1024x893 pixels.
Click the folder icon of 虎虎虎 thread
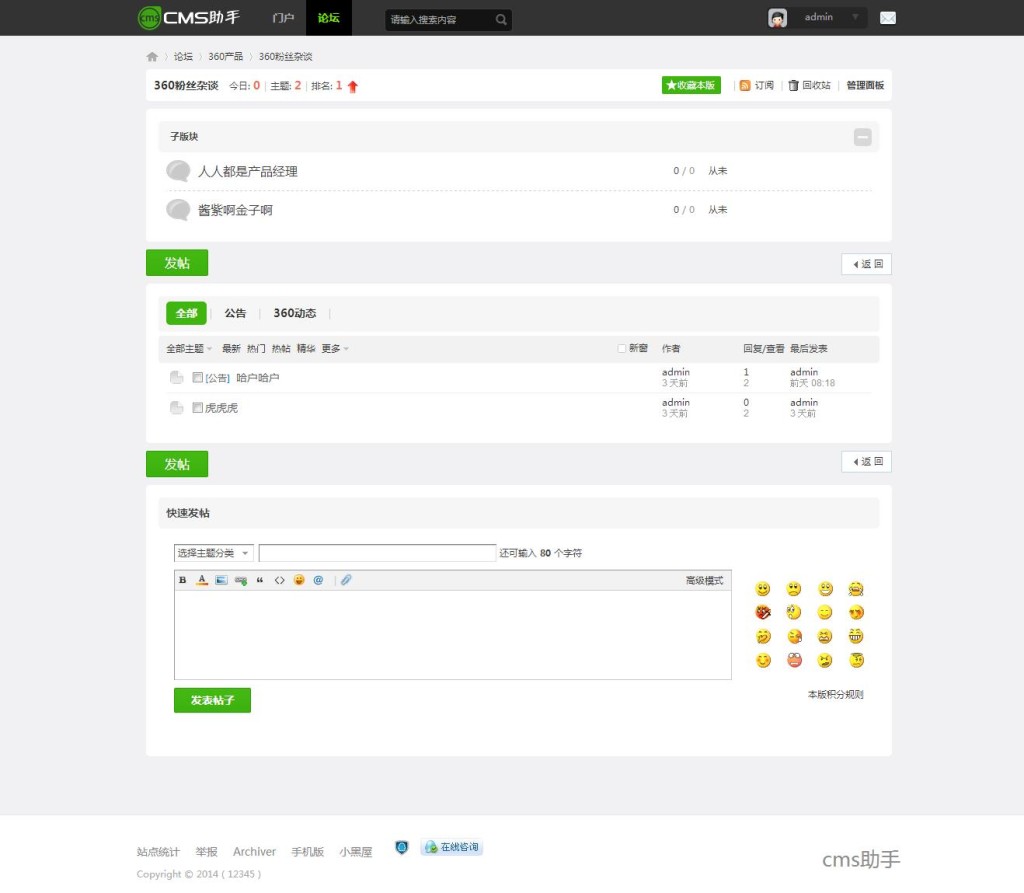pyautogui.click(x=176, y=408)
